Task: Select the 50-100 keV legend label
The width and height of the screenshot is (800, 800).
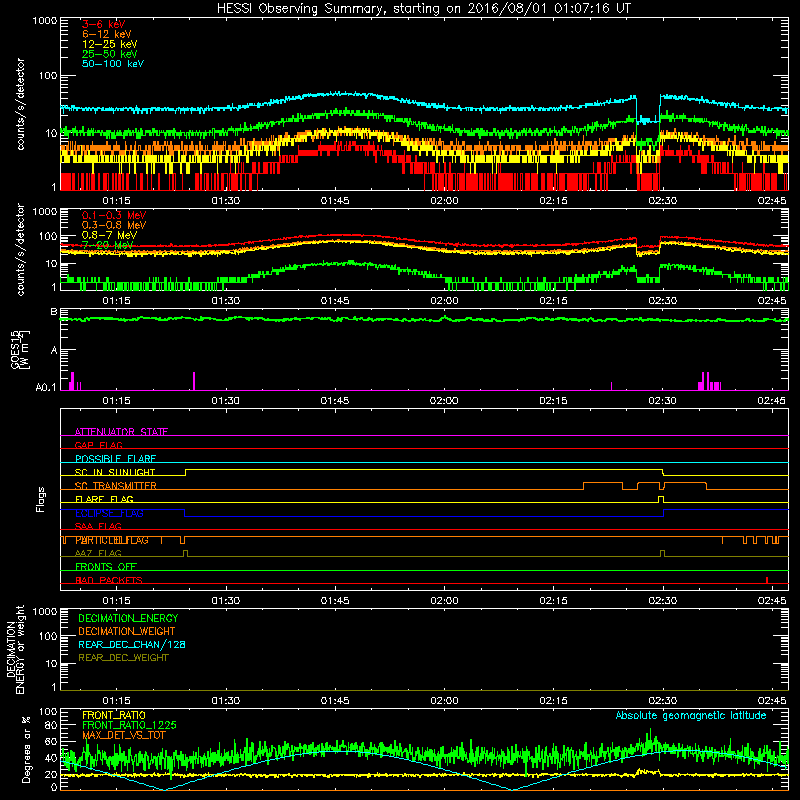Action: 113,64
